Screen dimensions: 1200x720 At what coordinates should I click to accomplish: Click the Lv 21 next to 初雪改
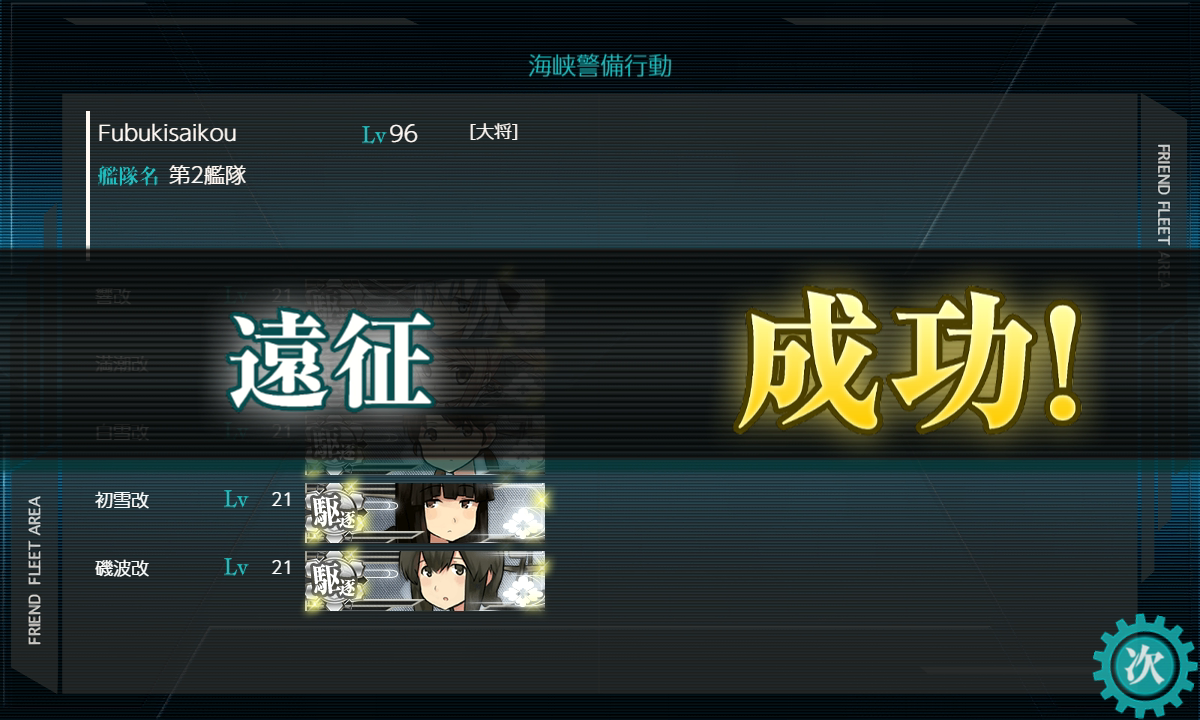pyautogui.click(x=258, y=500)
